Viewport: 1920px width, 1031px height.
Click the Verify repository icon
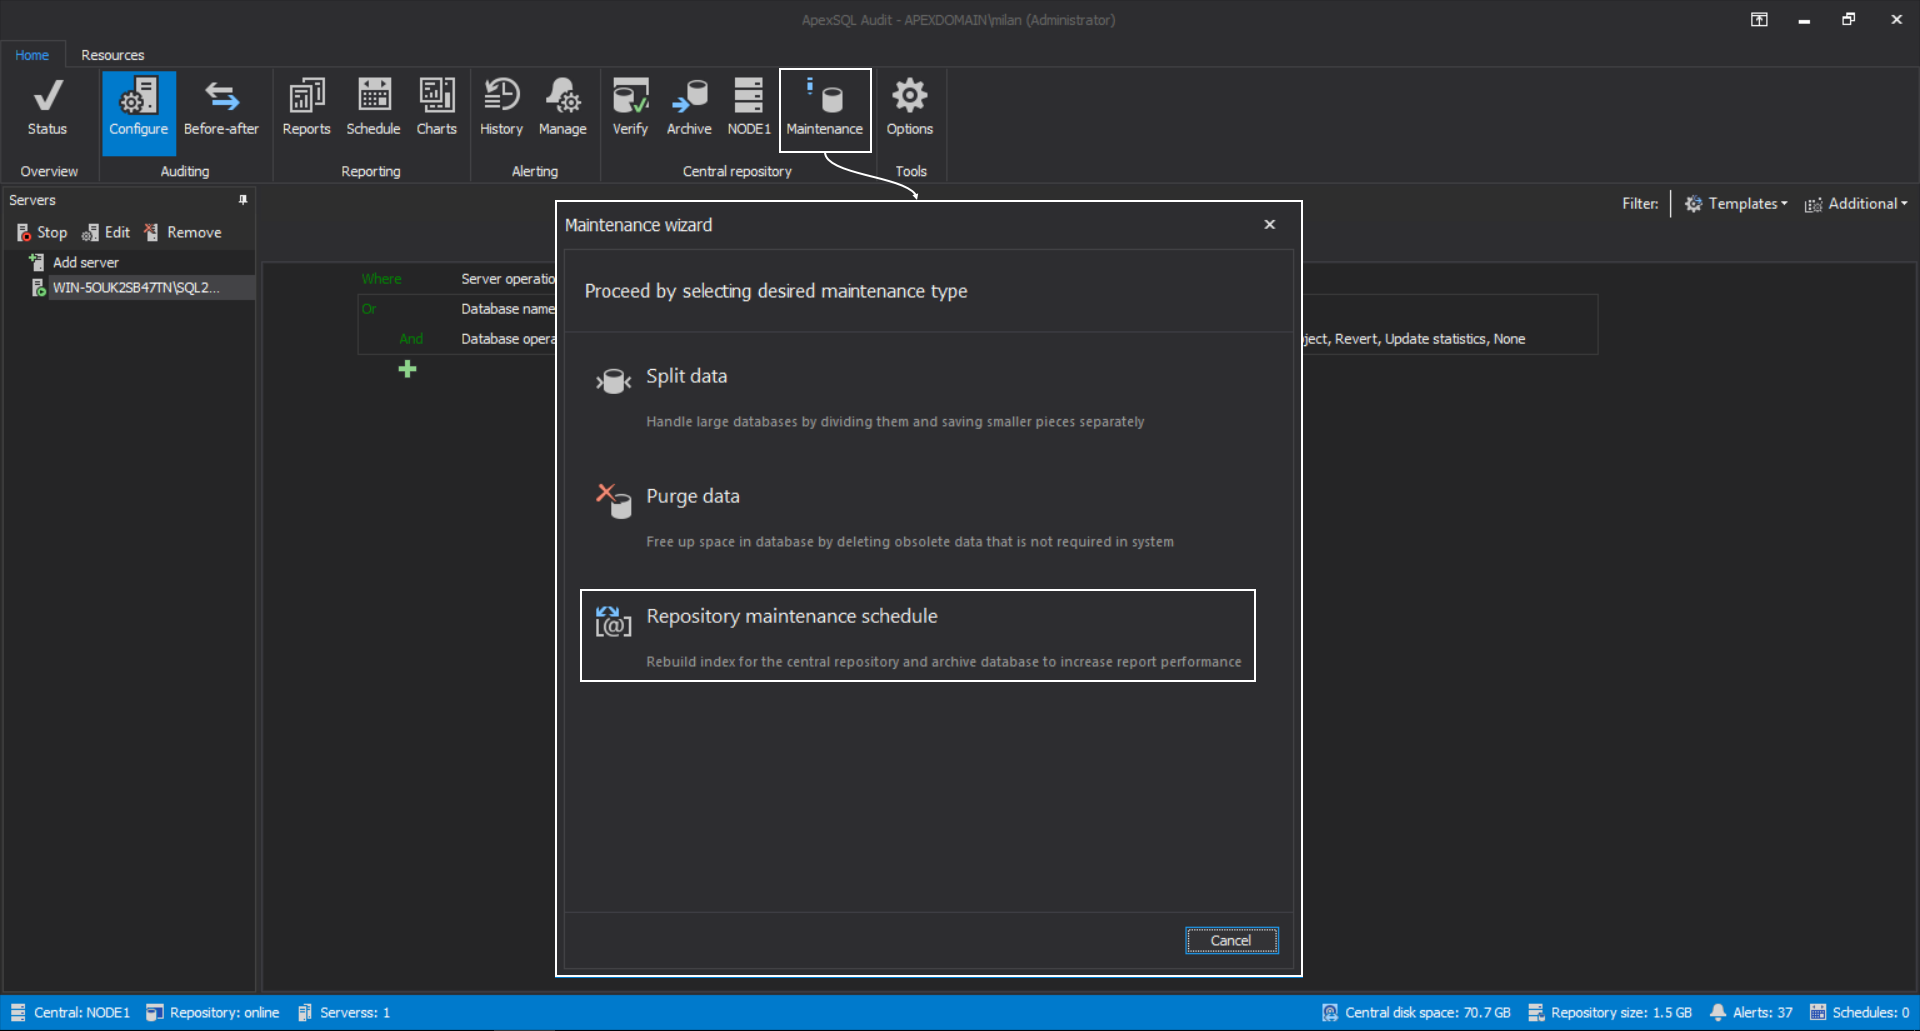coord(630,108)
